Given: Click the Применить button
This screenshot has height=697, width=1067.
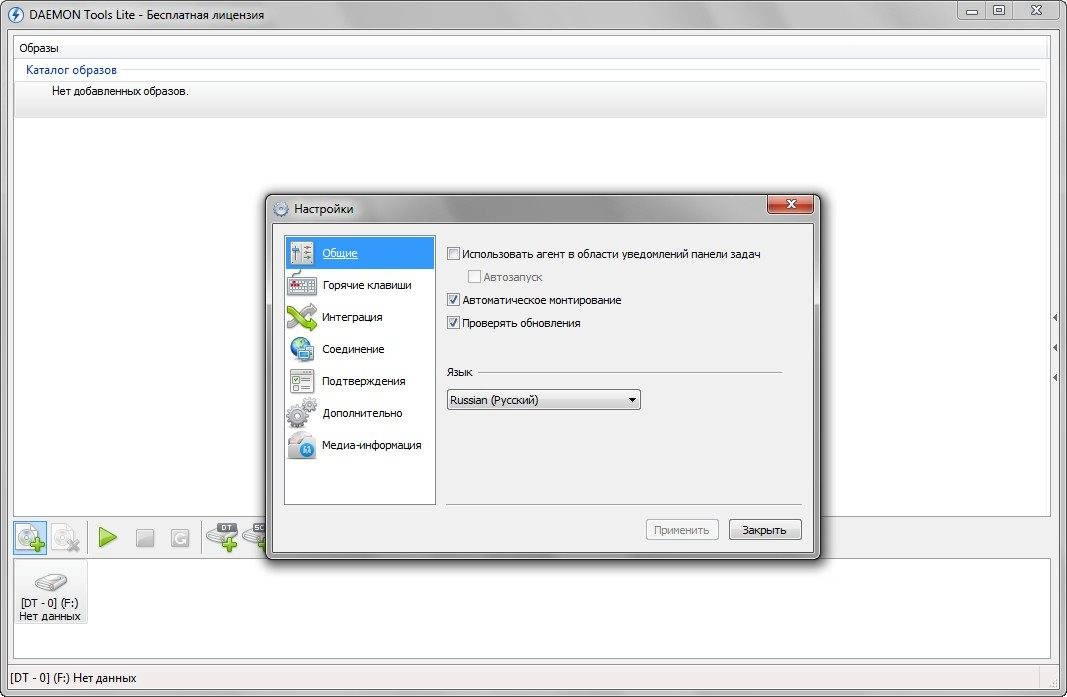Looking at the screenshot, I should click(682, 530).
